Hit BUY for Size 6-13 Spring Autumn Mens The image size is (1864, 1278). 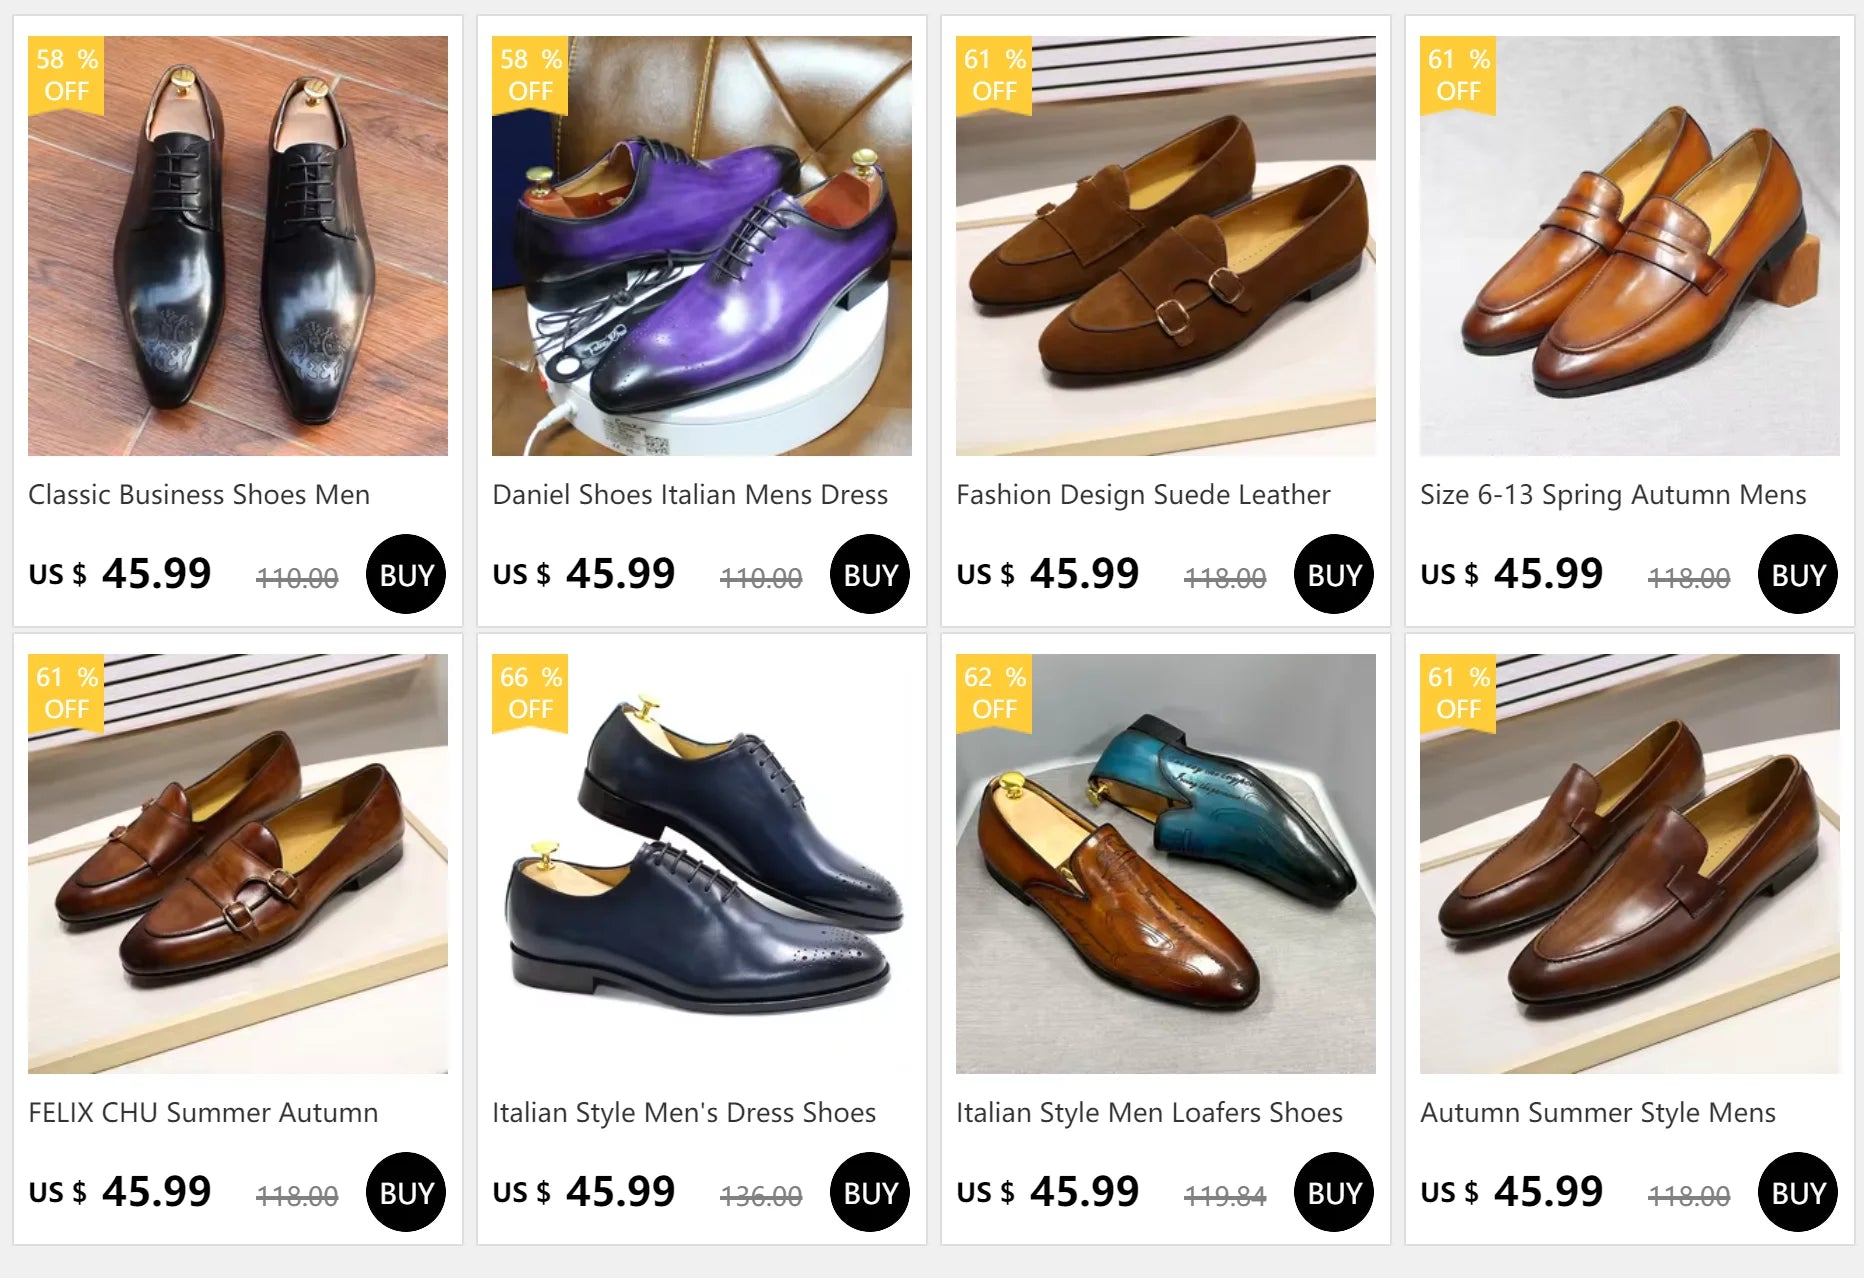click(1798, 575)
